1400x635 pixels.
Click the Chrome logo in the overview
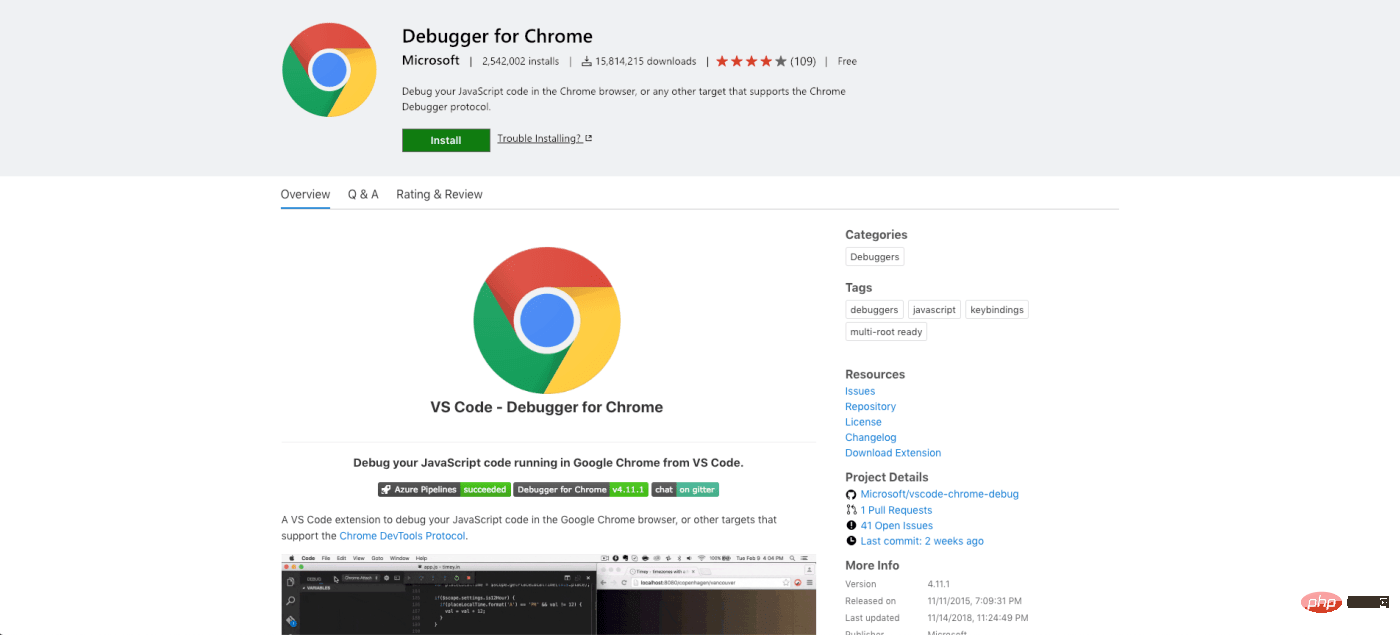coord(547,320)
